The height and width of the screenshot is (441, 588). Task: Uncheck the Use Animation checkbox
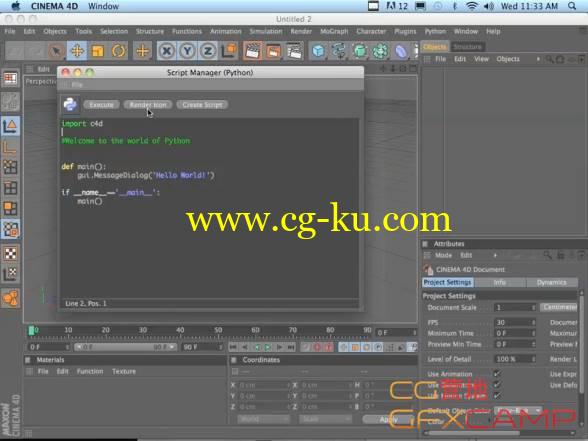pyautogui.click(x=497, y=374)
